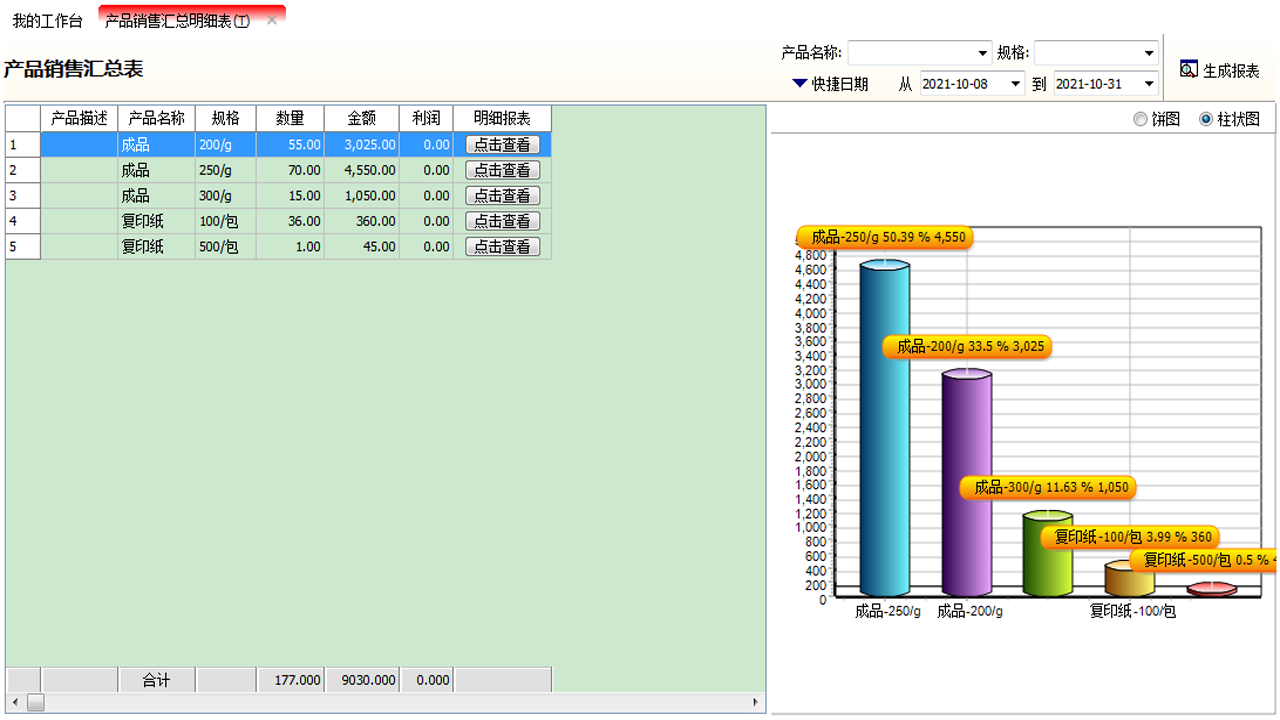The width and height of the screenshot is (1280, 720).
Task: Click the 合计 totals row
Action: [157, 678]
